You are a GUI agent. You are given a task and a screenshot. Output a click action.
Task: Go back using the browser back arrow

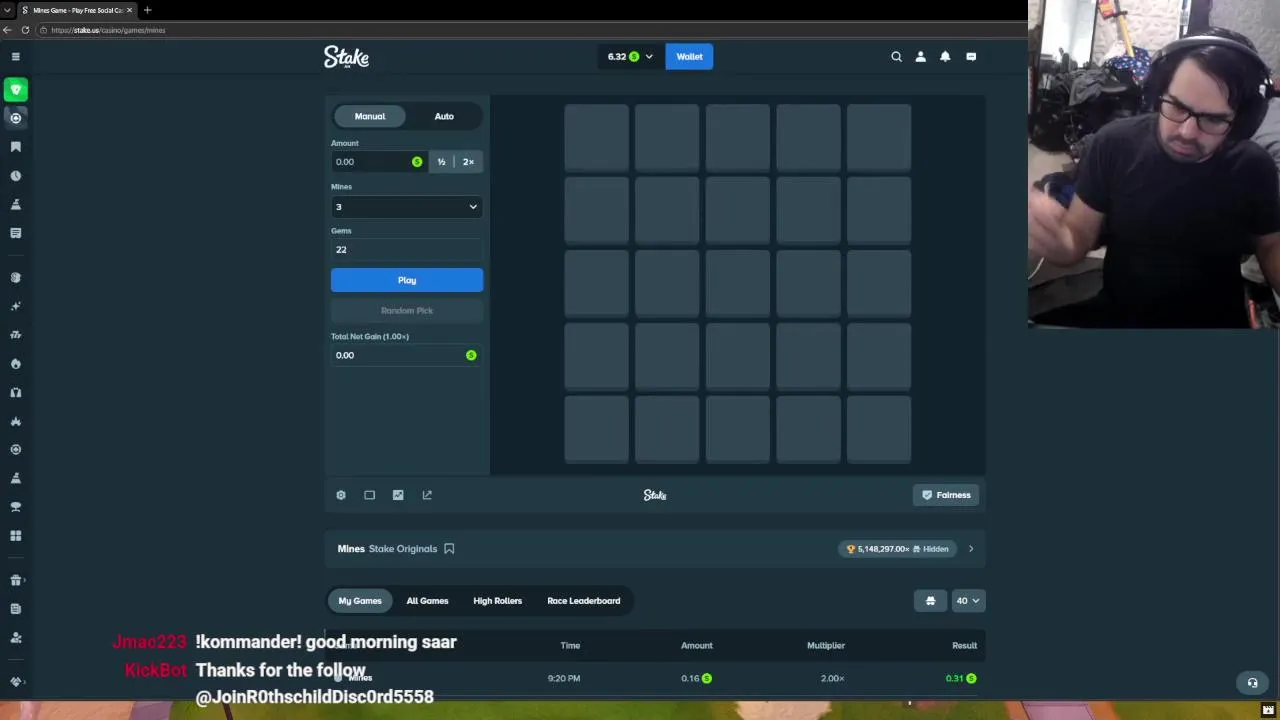(8, 30)
